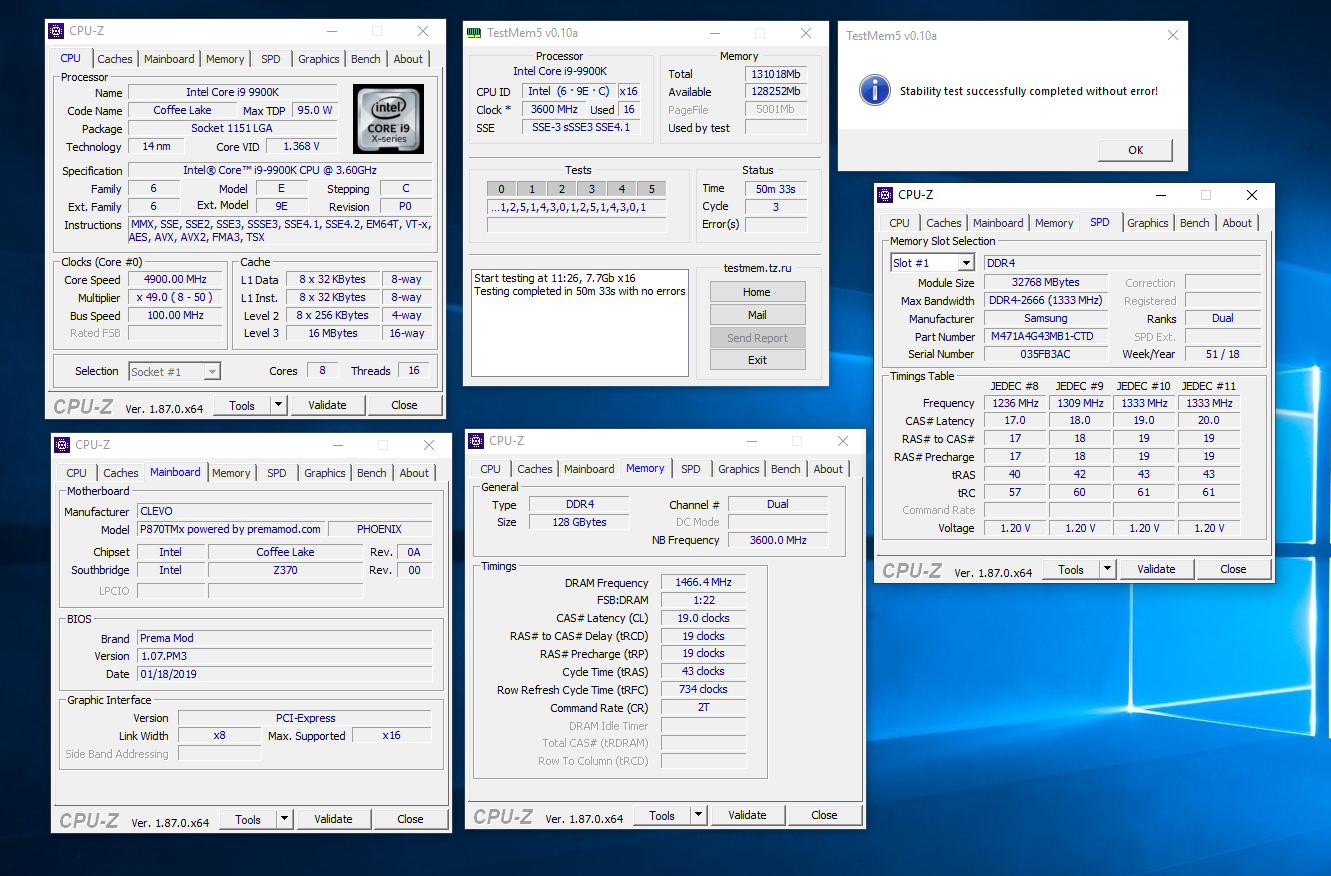Viewport: 1331px width, 876px height.
Task: Click the testmem.tz.ru label
Action: pyautogui.click(x=757, y=269)
